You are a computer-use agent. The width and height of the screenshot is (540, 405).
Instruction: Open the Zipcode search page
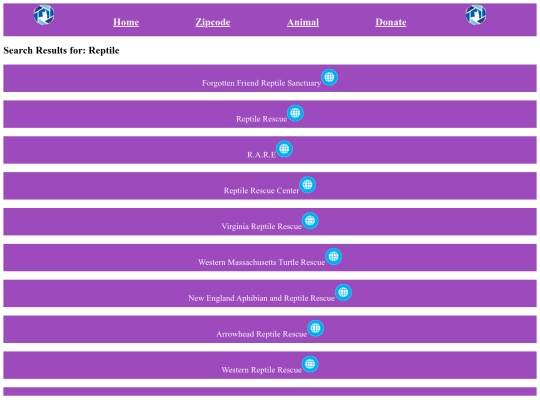pos(213,22)
